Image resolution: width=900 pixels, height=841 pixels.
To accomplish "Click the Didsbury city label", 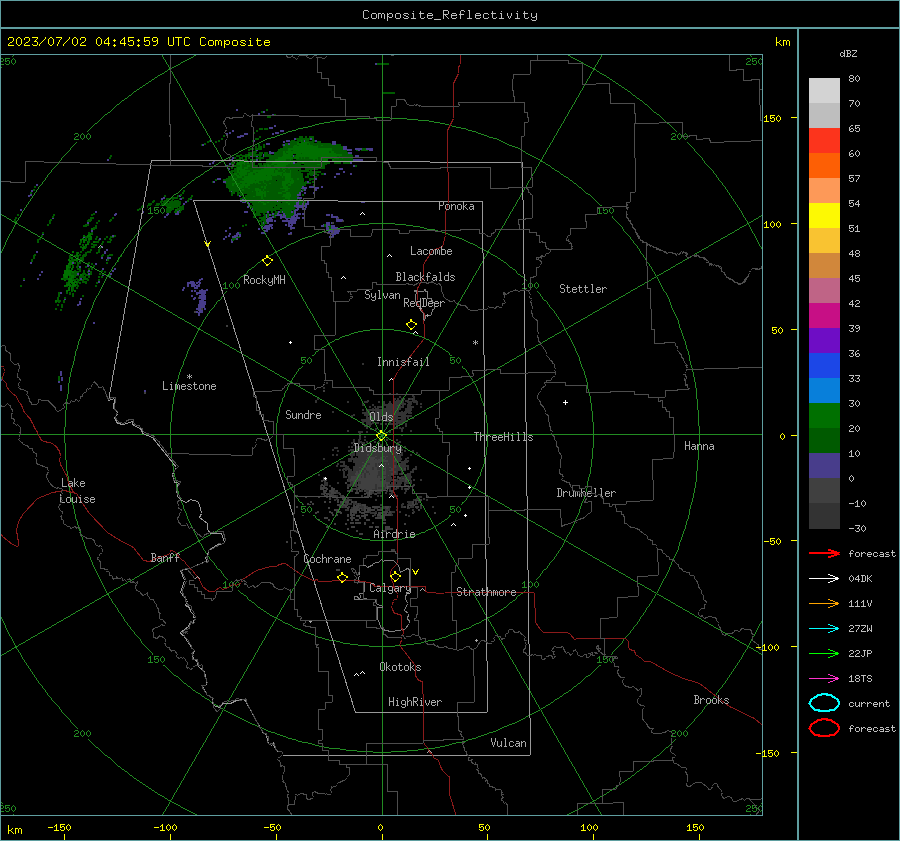I will pyautogui.click(x=378, y=448).
